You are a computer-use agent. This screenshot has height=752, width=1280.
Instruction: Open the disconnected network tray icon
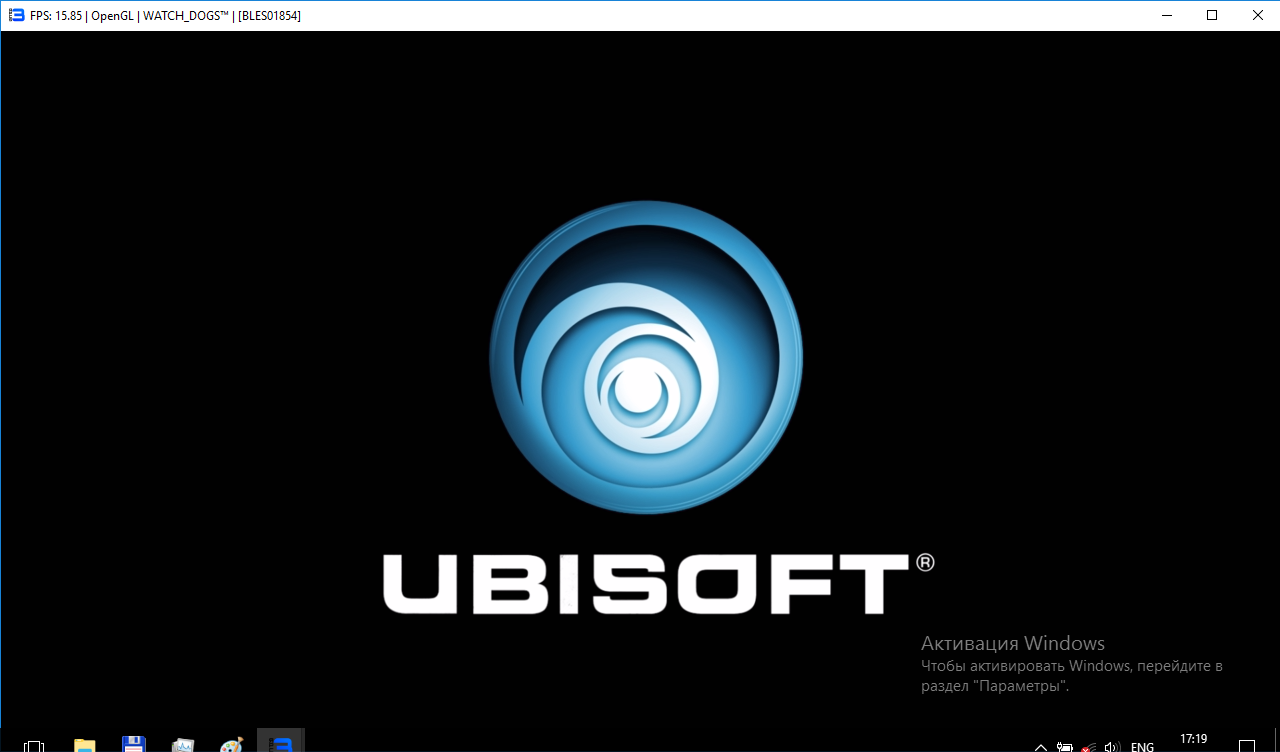[x=1088, y=747]
